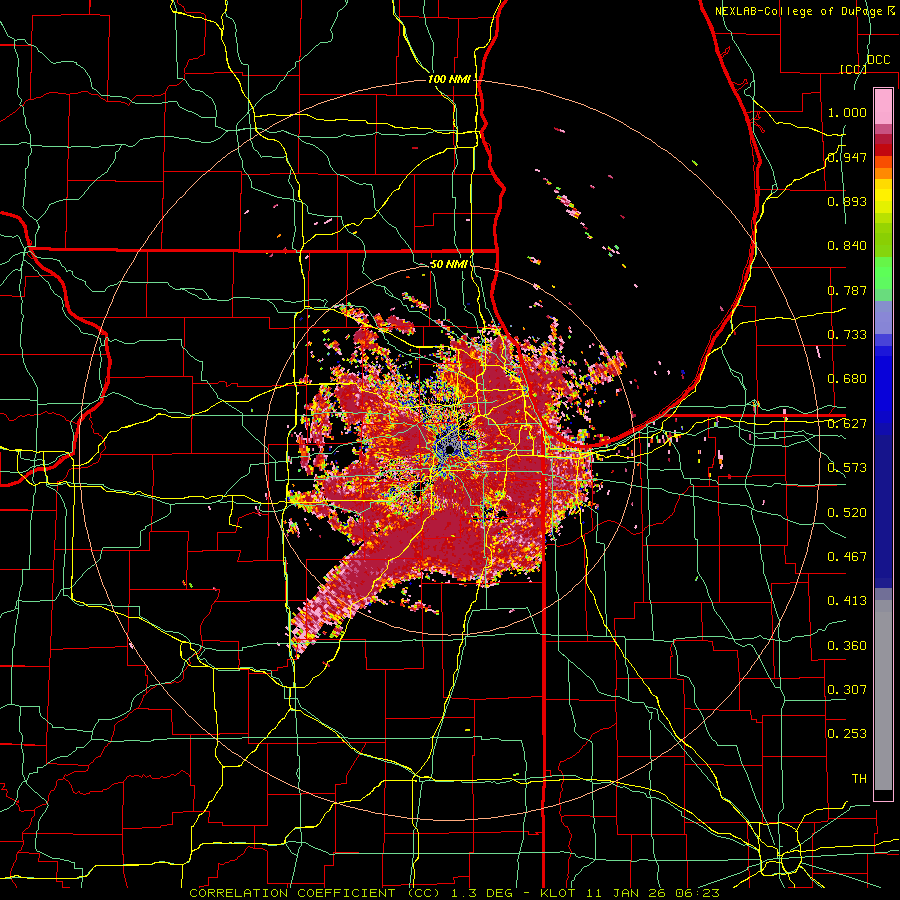Click the 0.787 scale value
Viewport: 900px width, 900px height.
pos(847,290)
